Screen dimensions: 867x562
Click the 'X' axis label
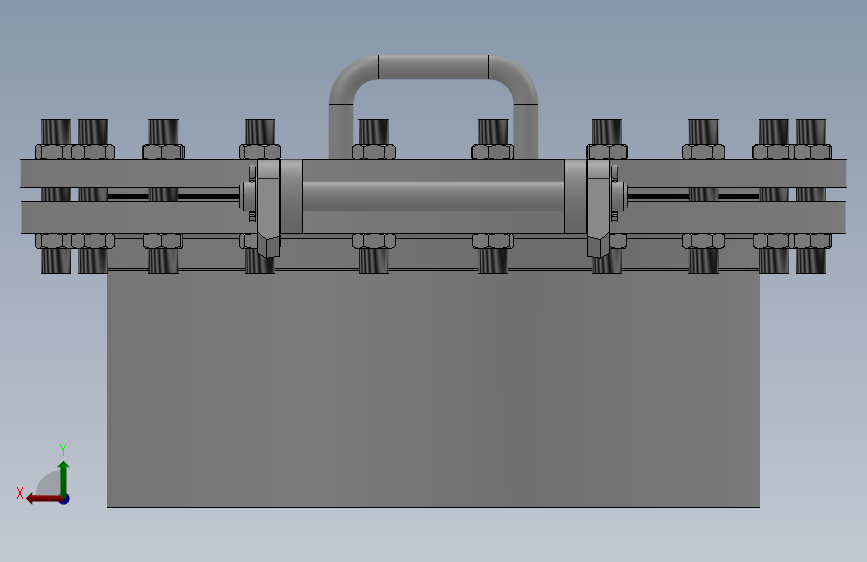[x=20, y=493]
